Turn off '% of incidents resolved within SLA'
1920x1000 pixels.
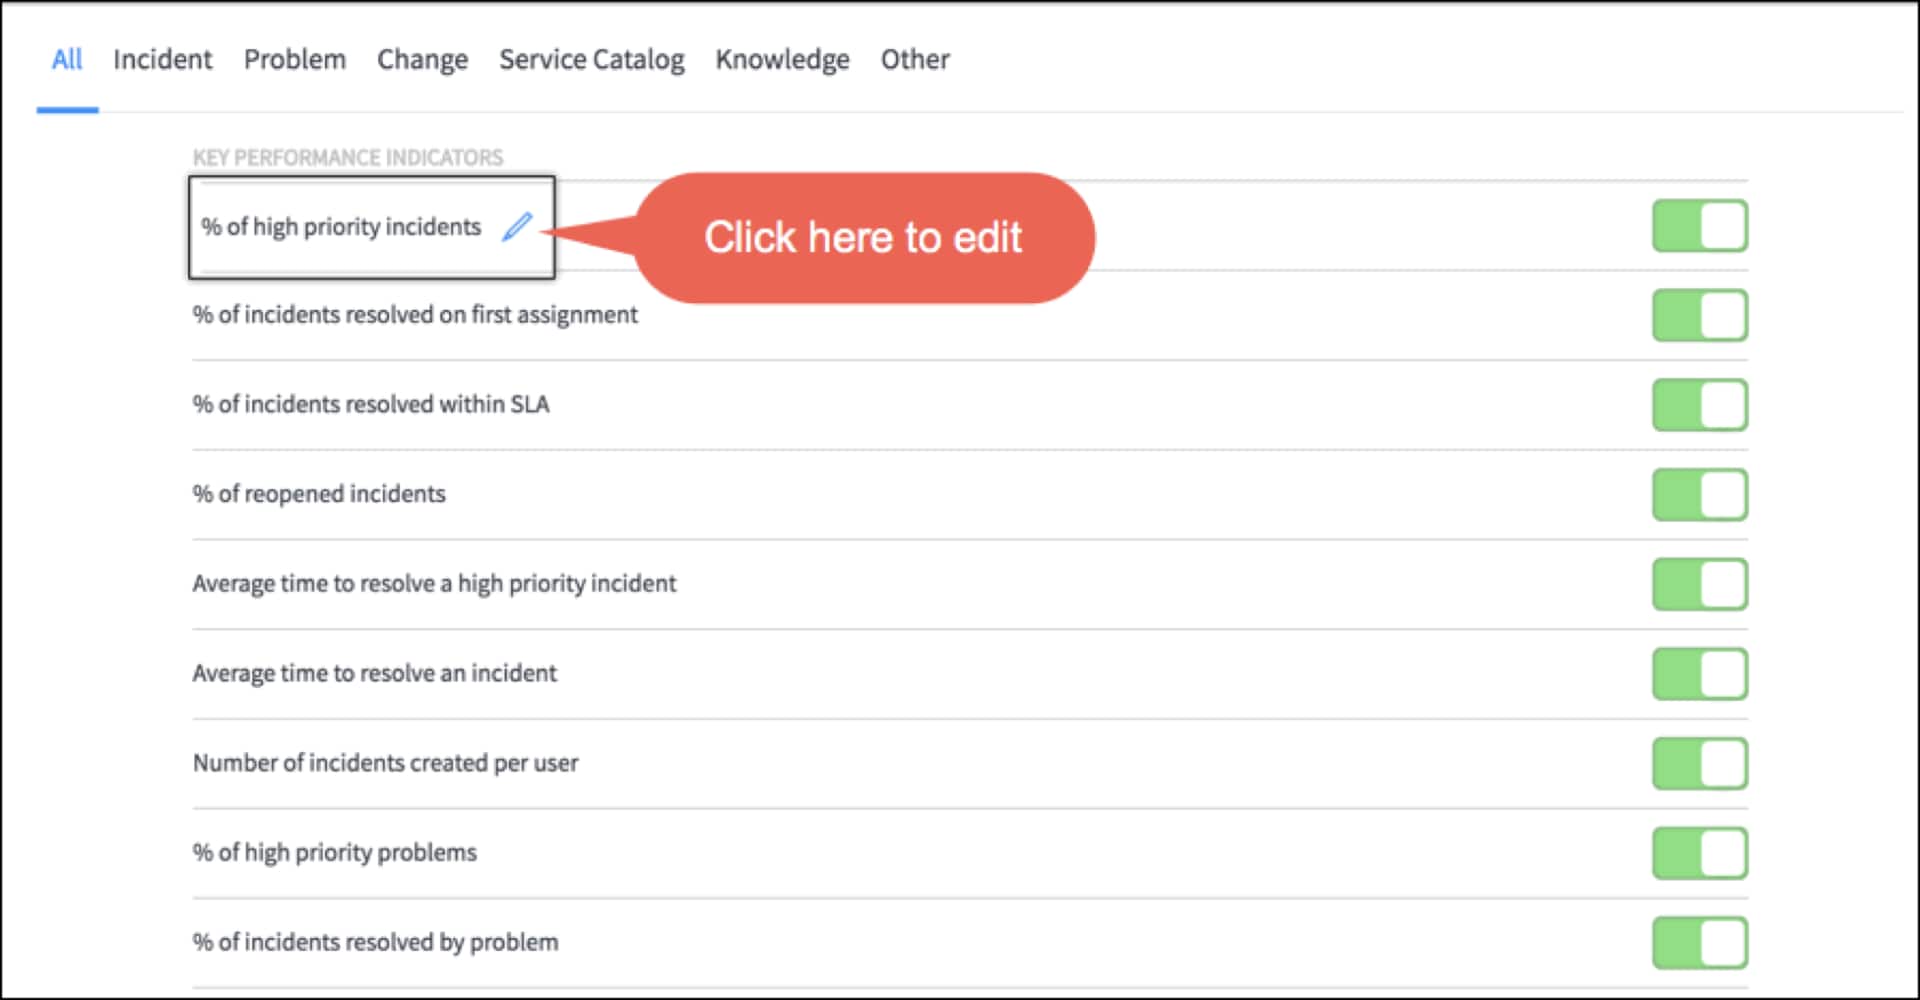1699,405
